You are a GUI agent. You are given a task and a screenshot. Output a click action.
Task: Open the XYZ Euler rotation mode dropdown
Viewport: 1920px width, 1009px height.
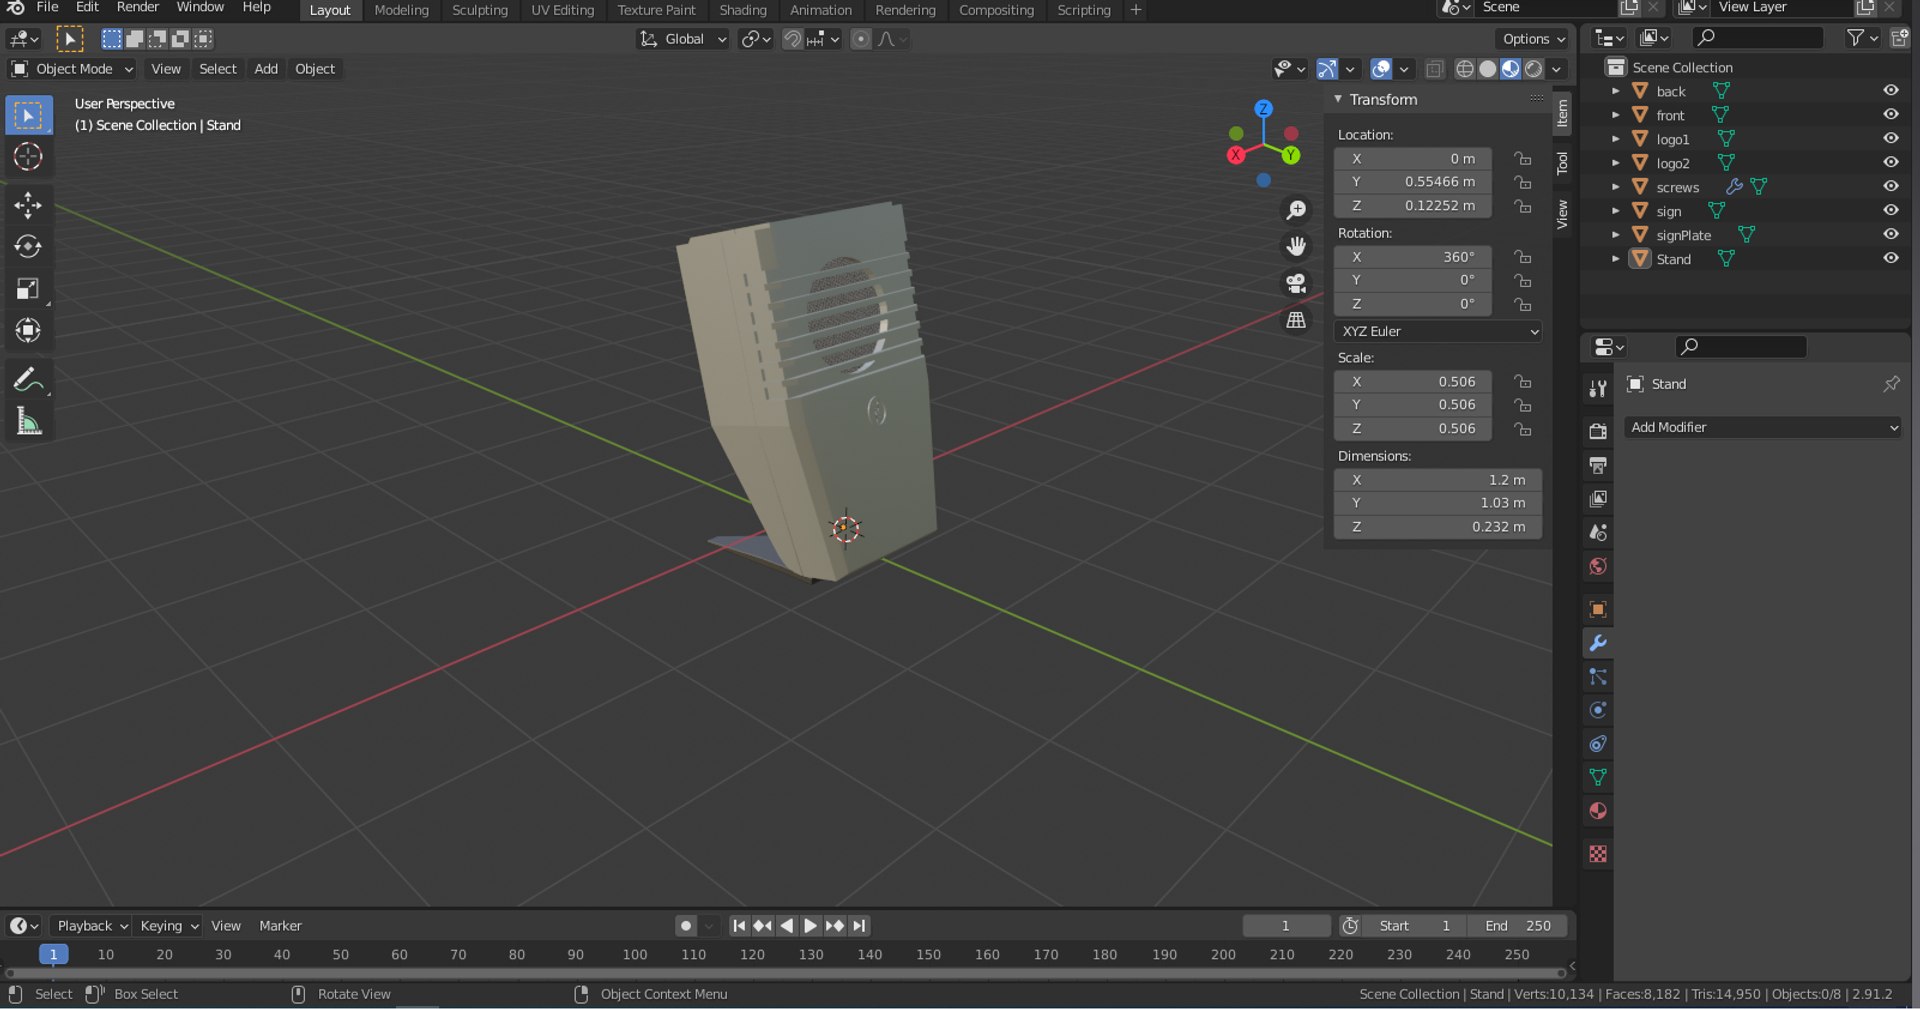click(x=1438, y=332)
